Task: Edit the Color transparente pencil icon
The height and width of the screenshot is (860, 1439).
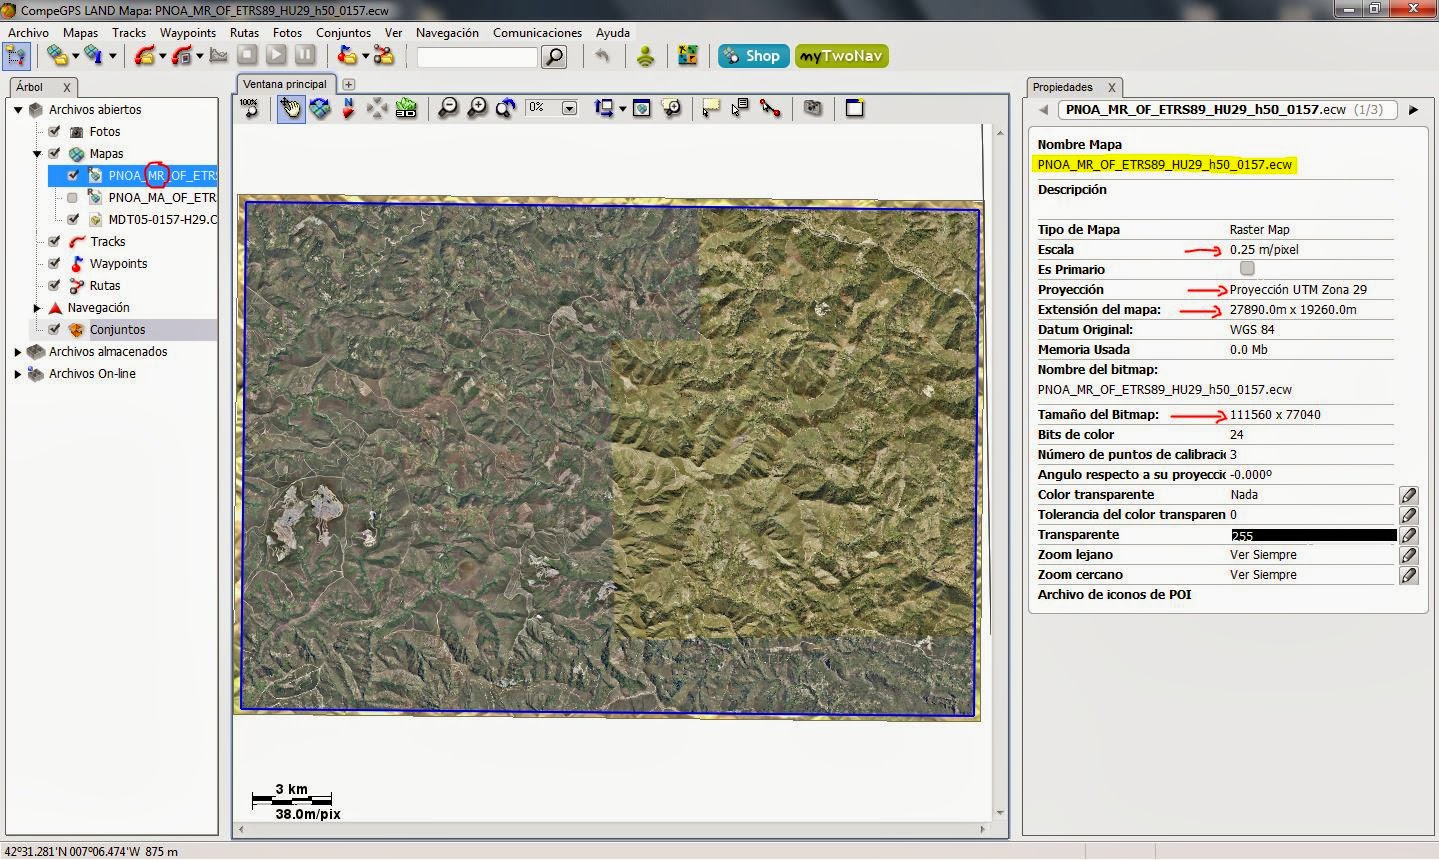Action: point(1408,495)
